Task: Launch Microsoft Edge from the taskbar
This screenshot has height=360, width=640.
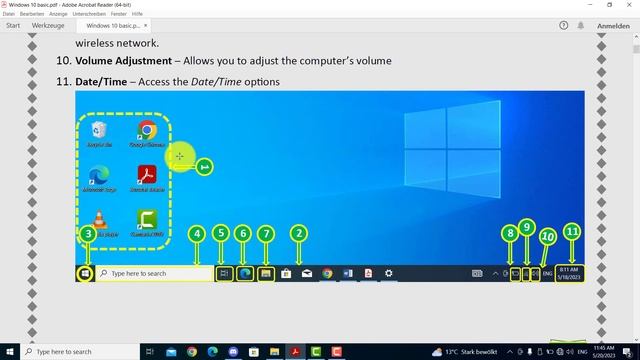Action: [213, 351]
